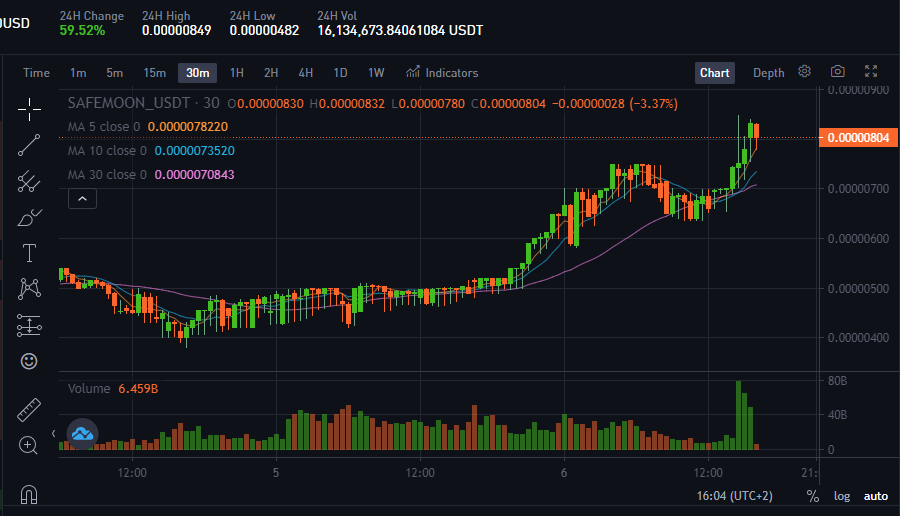The width and height of the screenshot is (900, 516).
Task: Click the date label 5 on time axis
Action: (276, 472)
